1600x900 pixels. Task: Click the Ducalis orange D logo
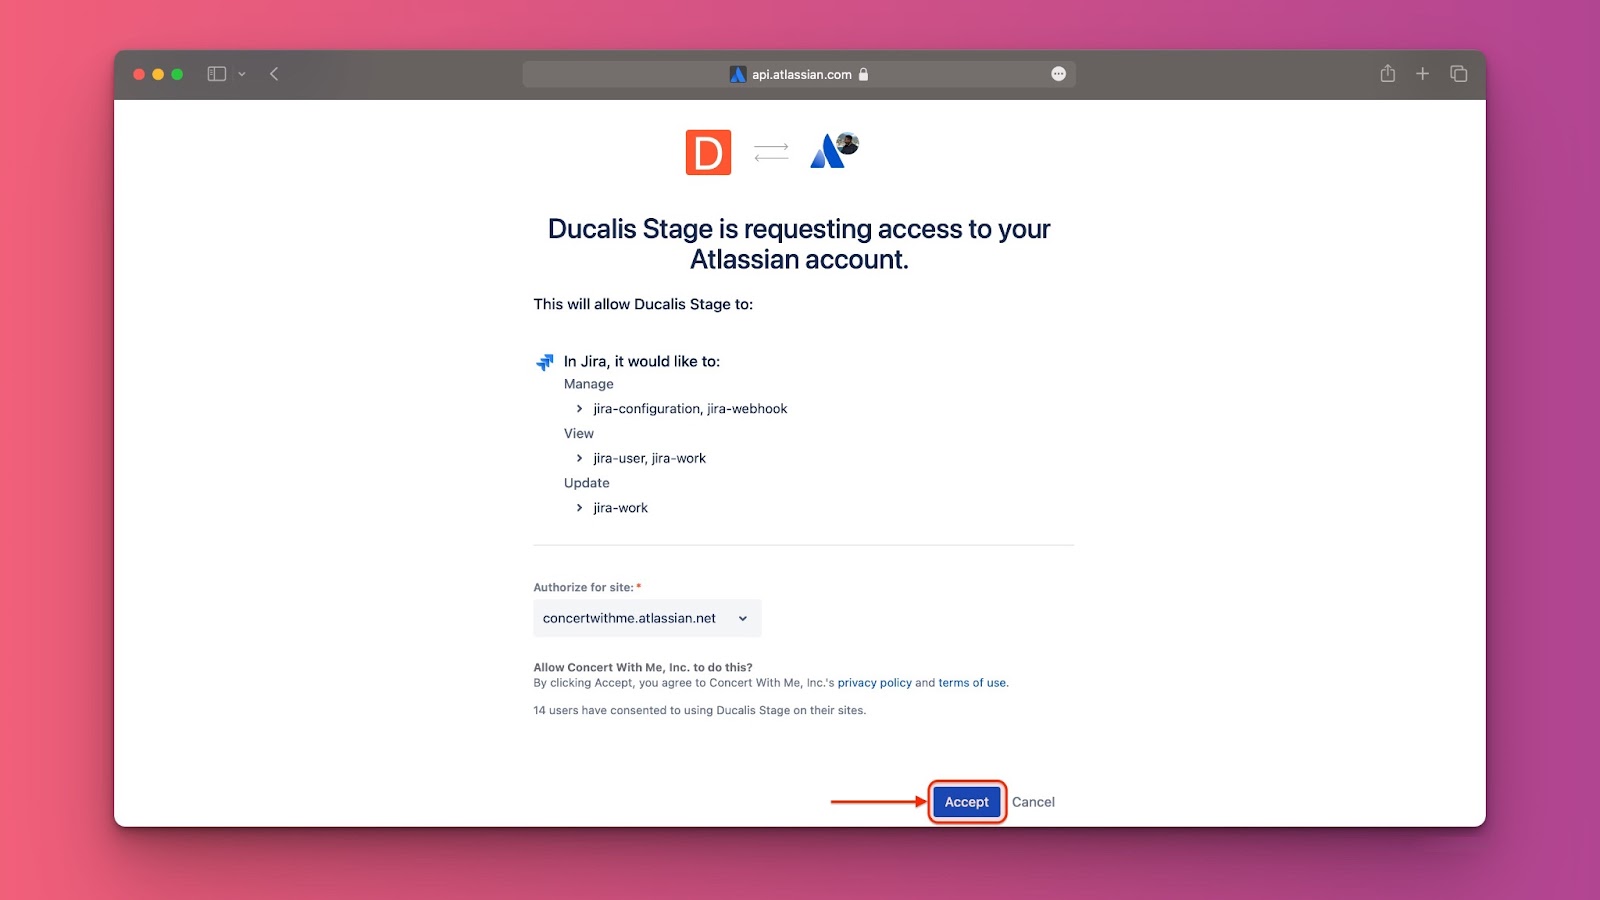708,152
